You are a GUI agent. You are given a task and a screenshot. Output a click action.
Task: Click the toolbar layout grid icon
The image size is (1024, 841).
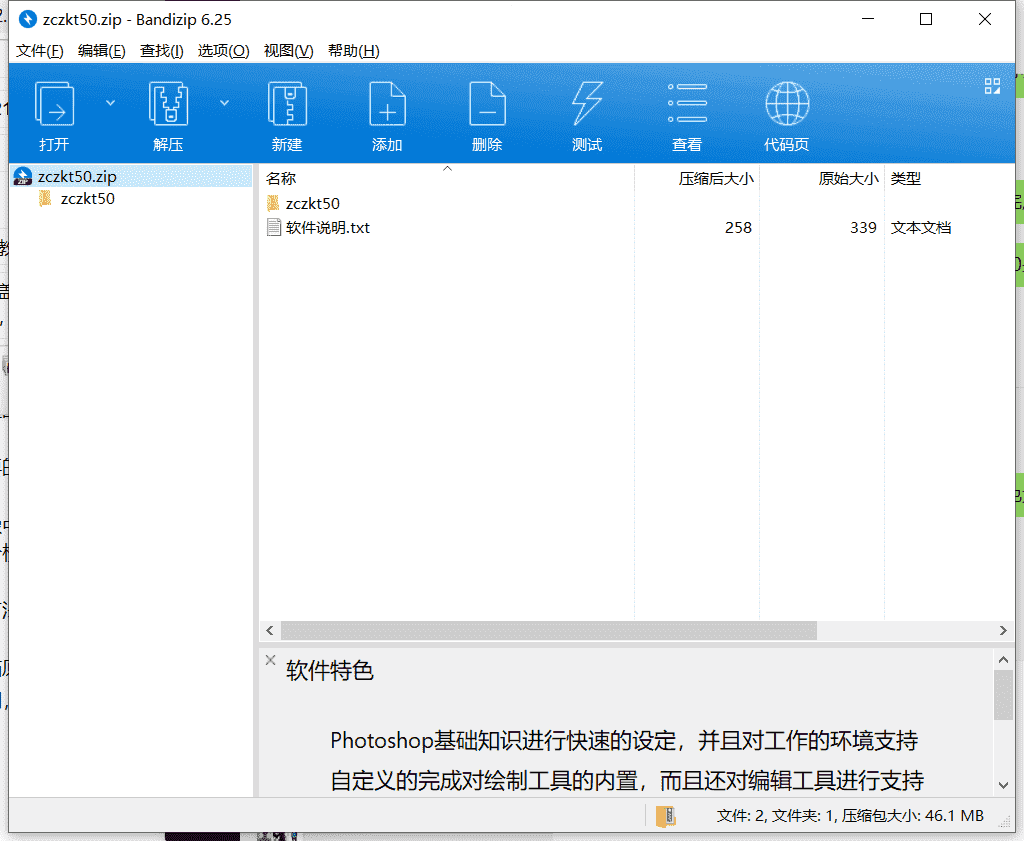(x=992, y=86)
